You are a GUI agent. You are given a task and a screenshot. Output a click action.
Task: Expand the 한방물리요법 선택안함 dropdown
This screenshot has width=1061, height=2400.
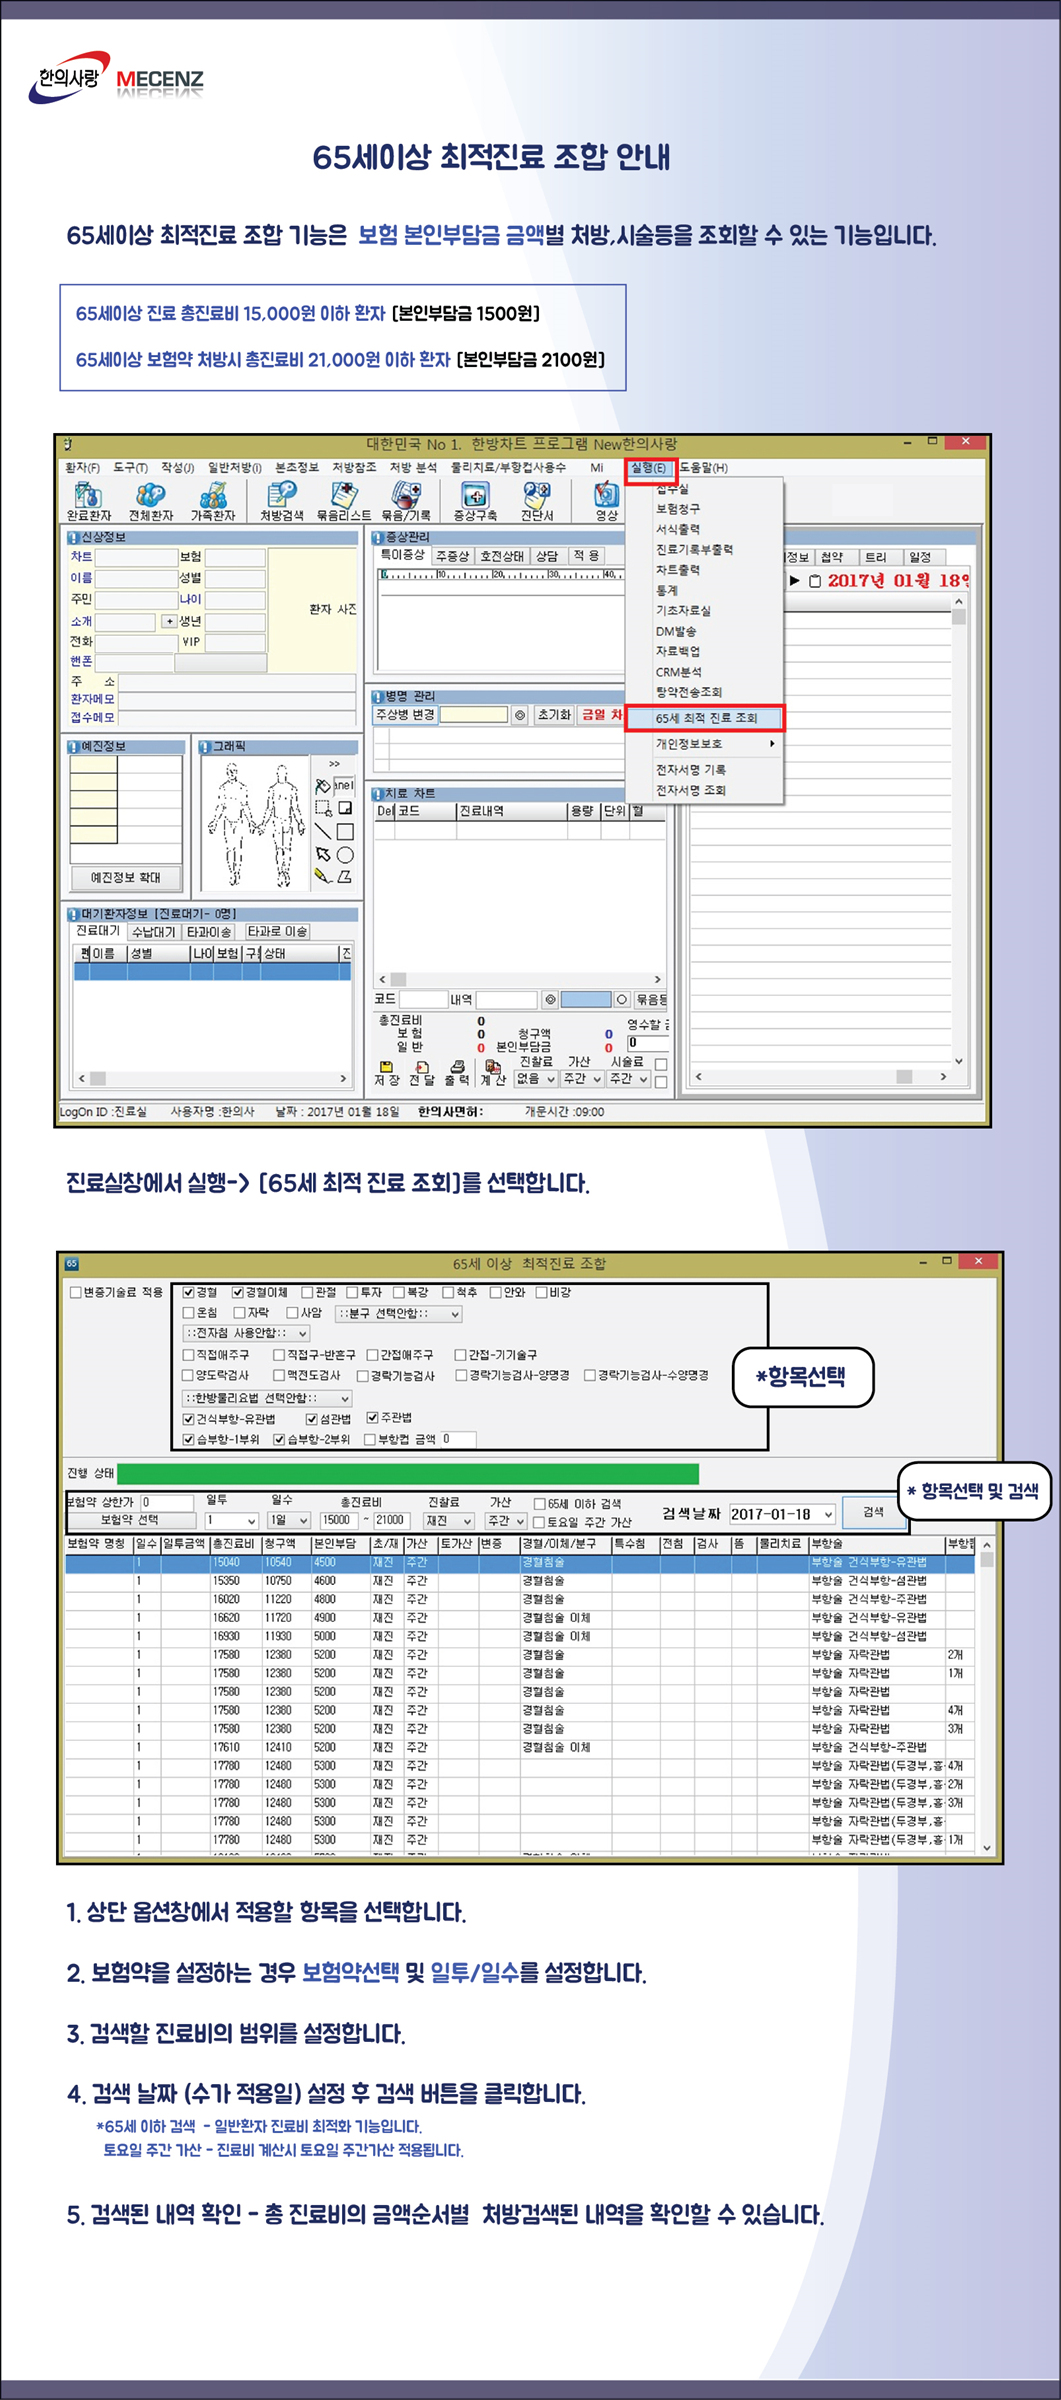(x=267, y=1398)
